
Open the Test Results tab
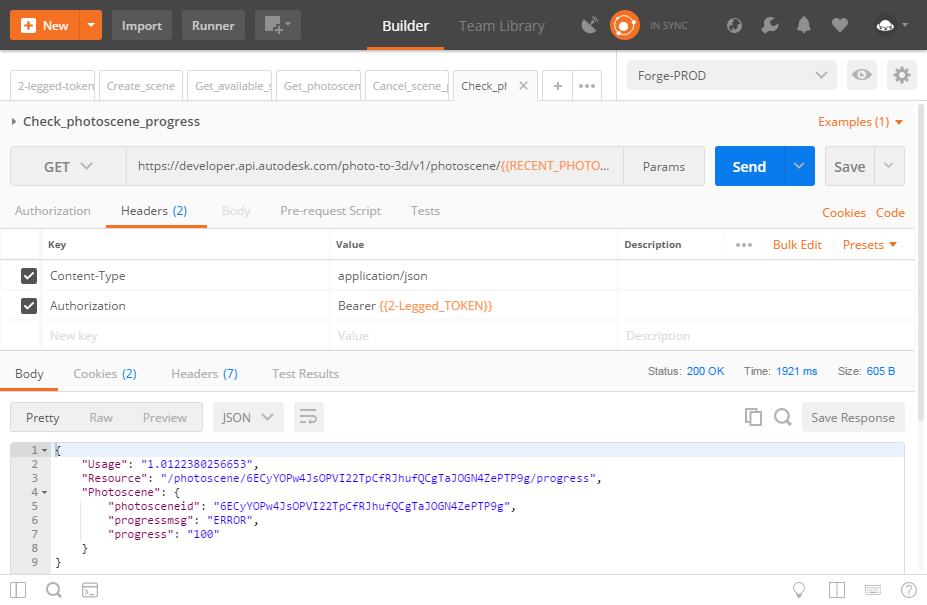coord(305,374)
